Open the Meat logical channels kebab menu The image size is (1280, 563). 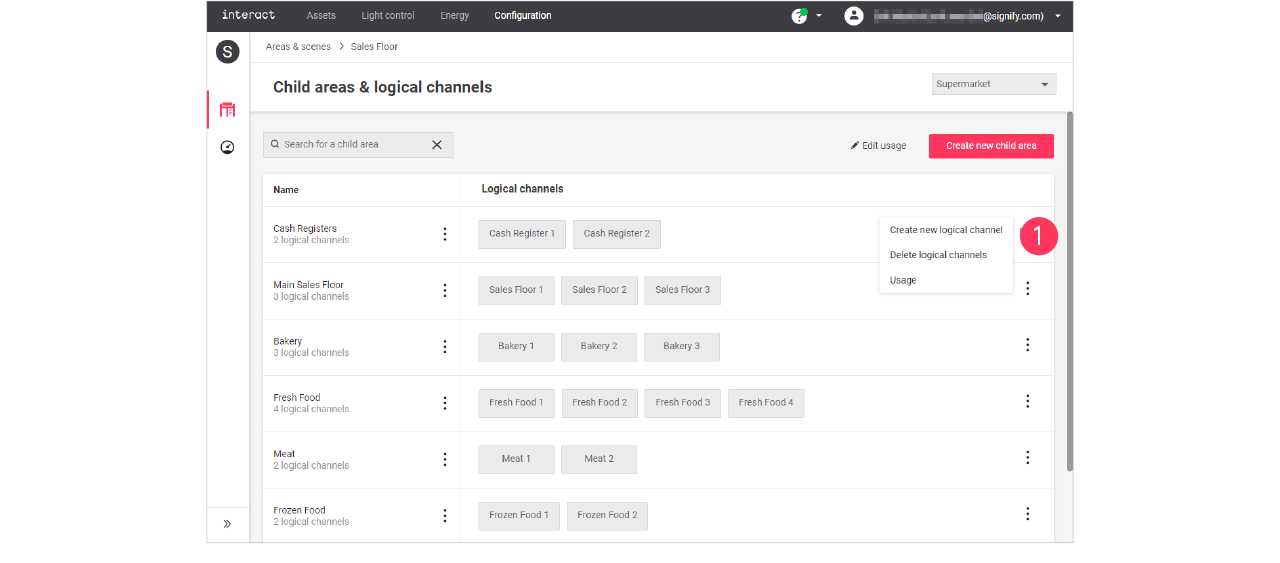pyautogui.click(x=1027, y=457)
